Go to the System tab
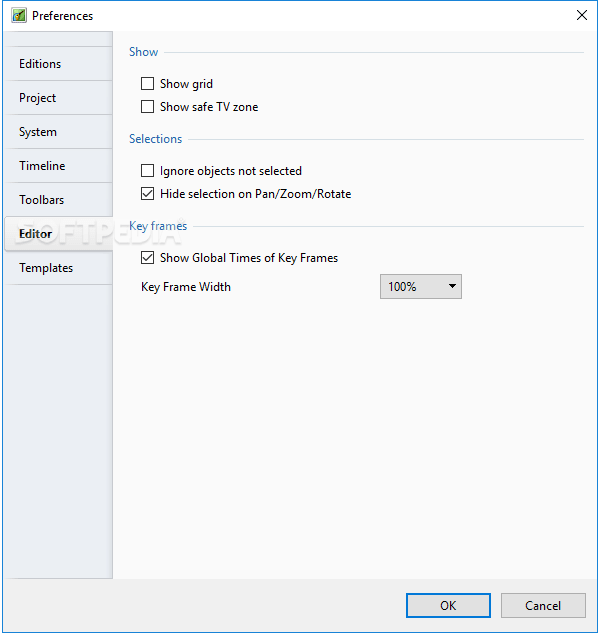The width and height of the screenshot is (598, 633). coord(58,132)
